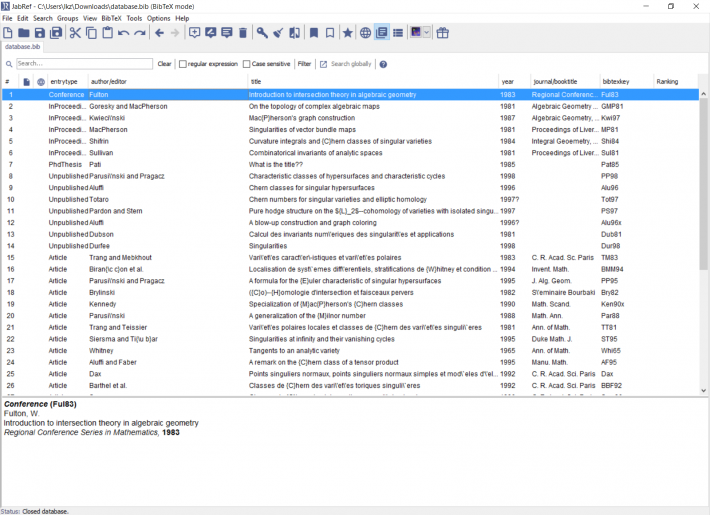Screen dimensions: 710x515
Task: Click the Save all databases icon
Action: (56, 33)
